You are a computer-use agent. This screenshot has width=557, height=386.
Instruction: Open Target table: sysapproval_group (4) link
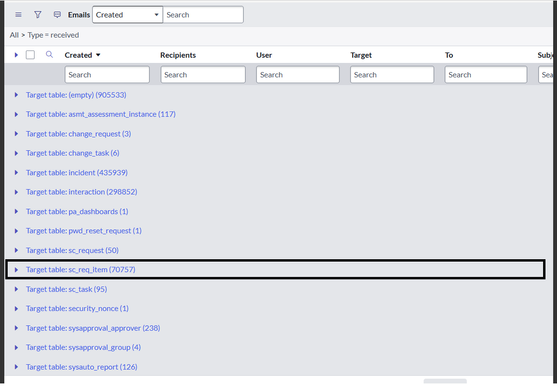[x=83, y=347]
